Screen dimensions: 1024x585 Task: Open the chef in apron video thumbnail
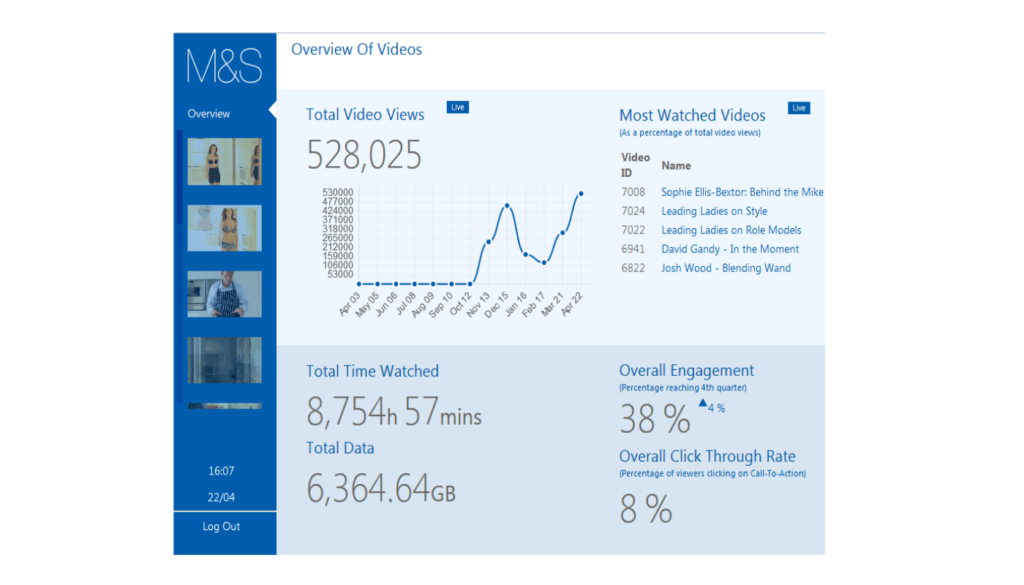[225, 294]
